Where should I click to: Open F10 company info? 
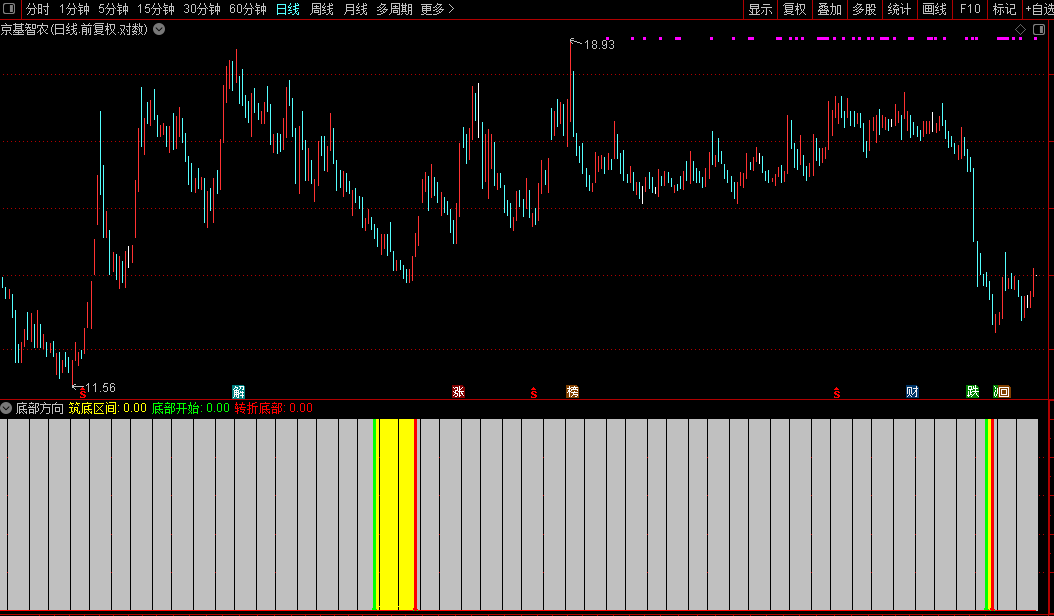(x=970, y=9)
